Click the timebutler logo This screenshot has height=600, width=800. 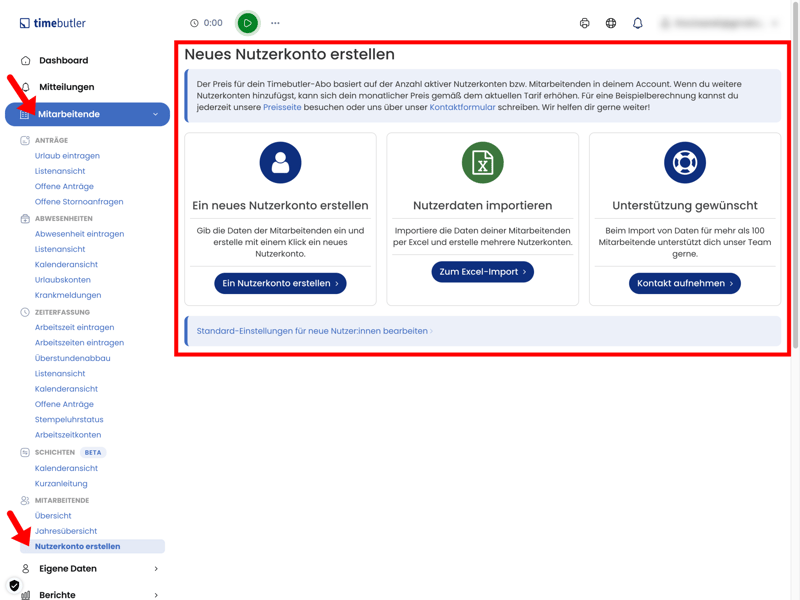click(x=53, y=23)
